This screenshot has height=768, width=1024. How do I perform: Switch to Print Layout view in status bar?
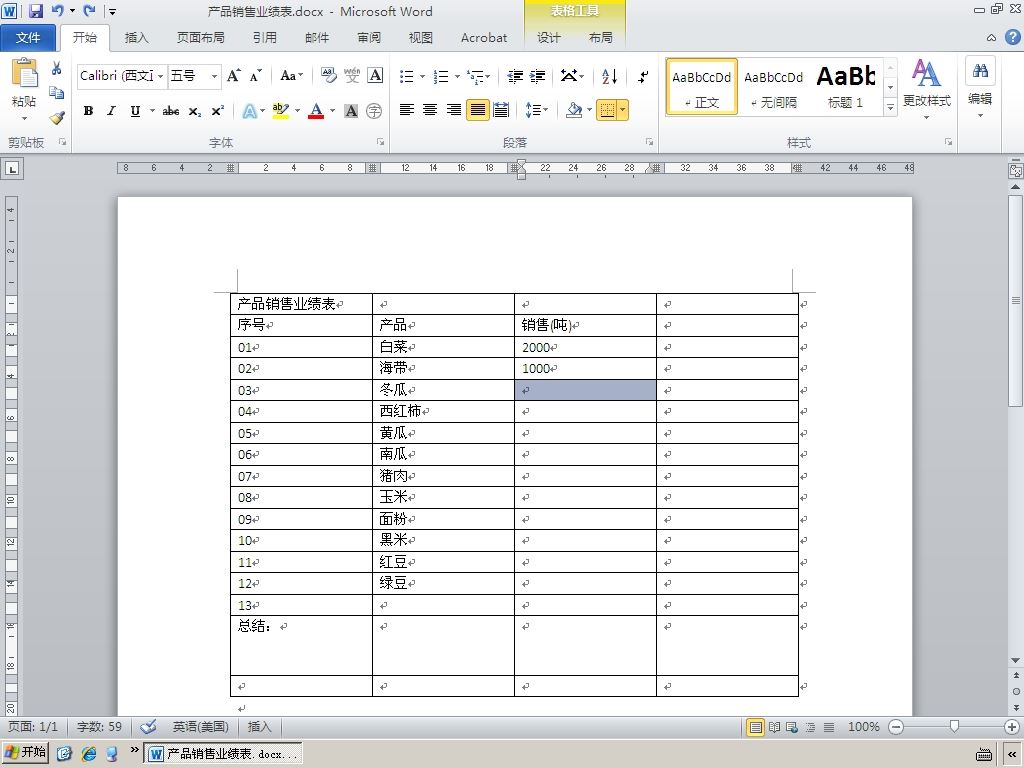click(x=756, y=727)
